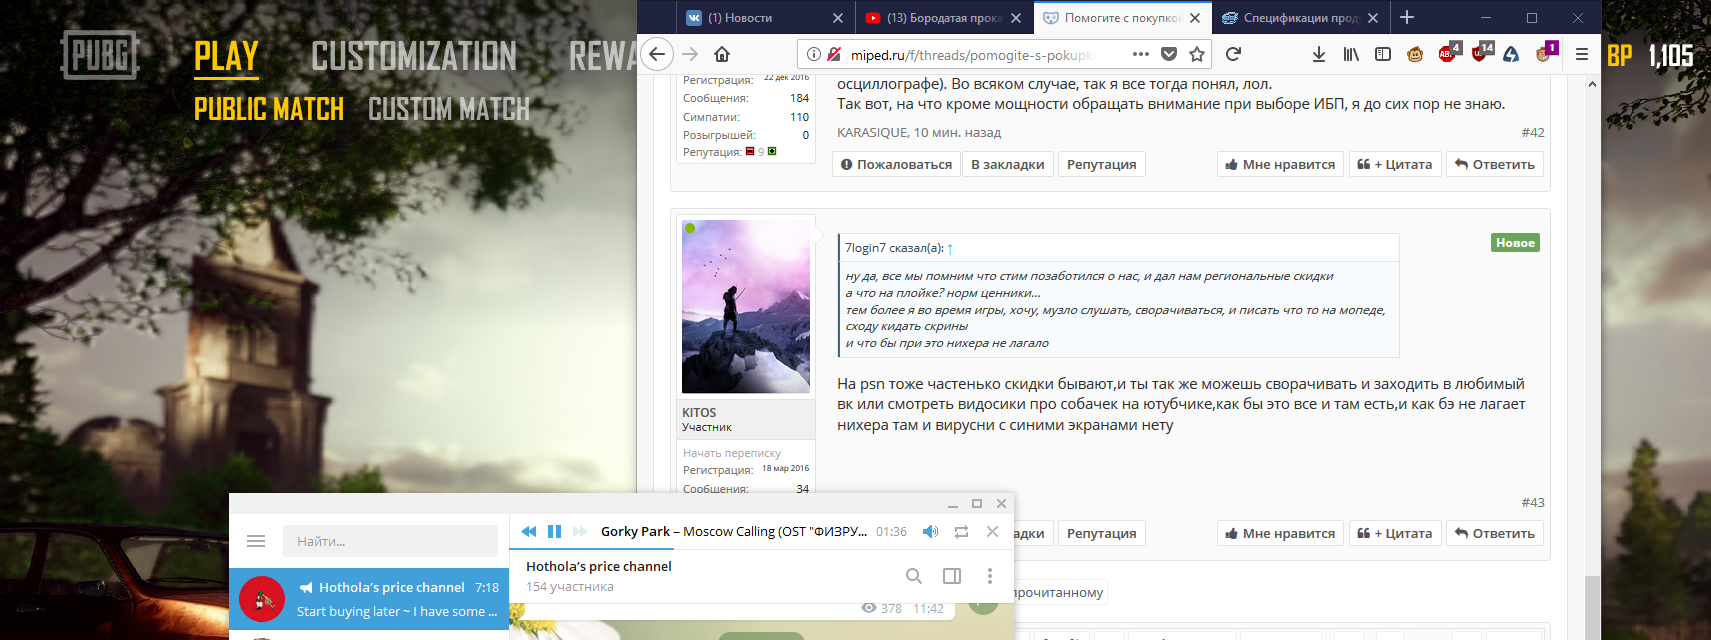Toggle Telegram channel info side panel
The height and width of the screenshot is (640, 1711).
tap(952, 575)
